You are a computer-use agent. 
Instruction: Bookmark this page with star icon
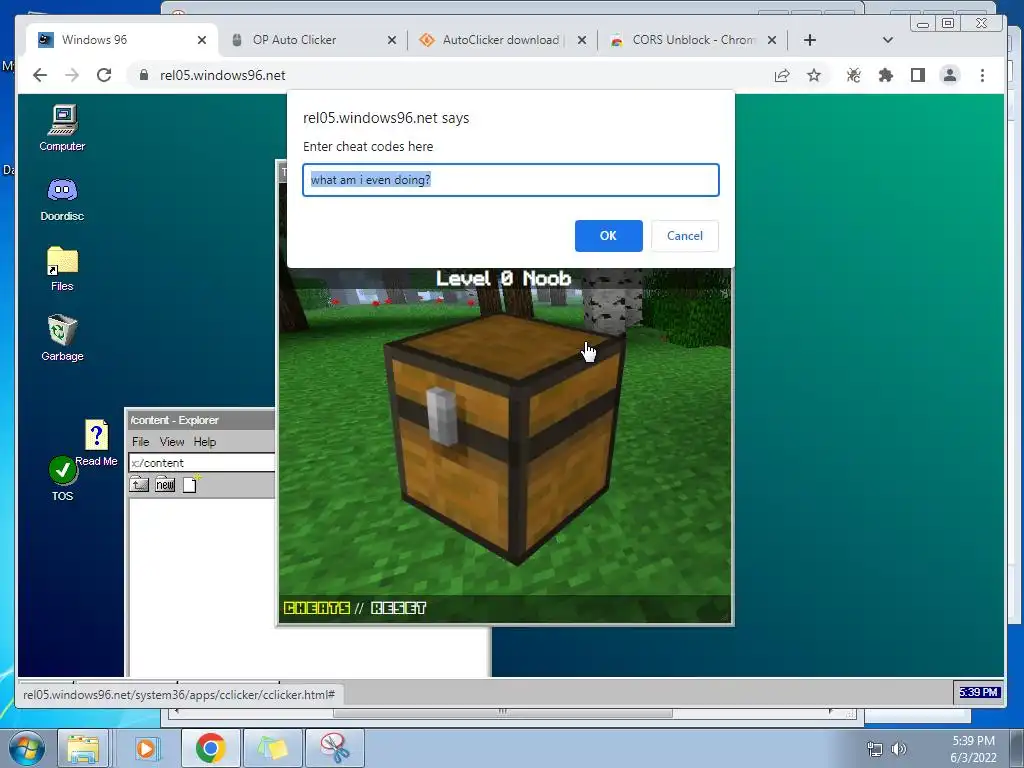814,75
